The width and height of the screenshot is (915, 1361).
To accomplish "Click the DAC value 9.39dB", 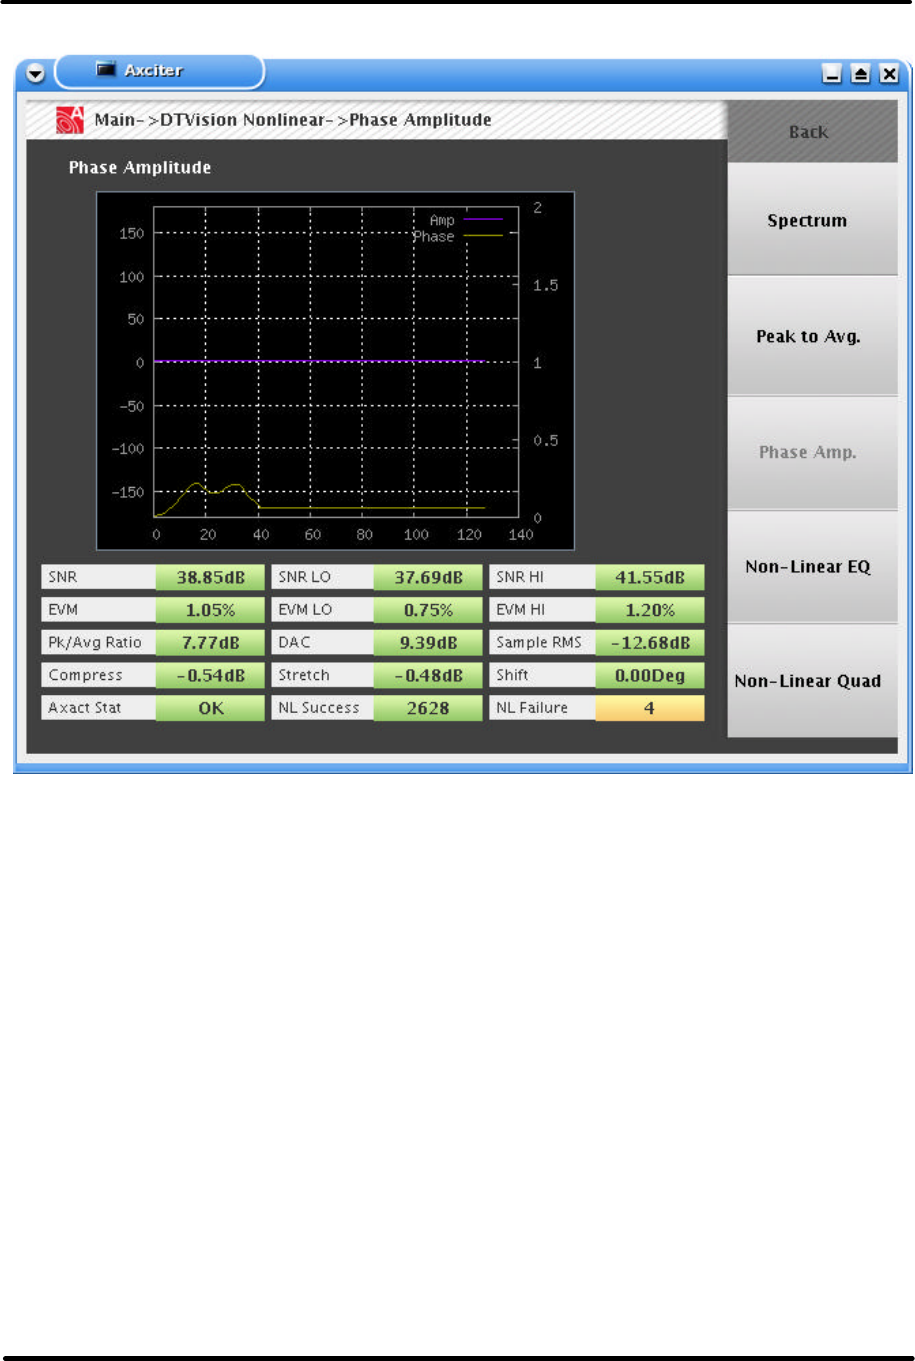I will tap(428, 643).
